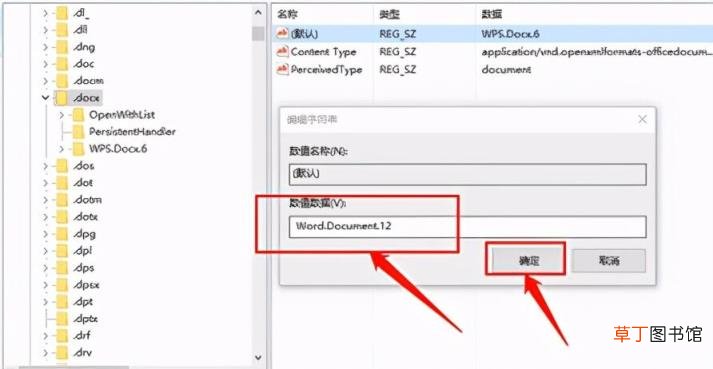The height and width of the screenshot is (369, 713).
Task: Click the 数值名称 field showing (默认)
Action: [467, 174]
